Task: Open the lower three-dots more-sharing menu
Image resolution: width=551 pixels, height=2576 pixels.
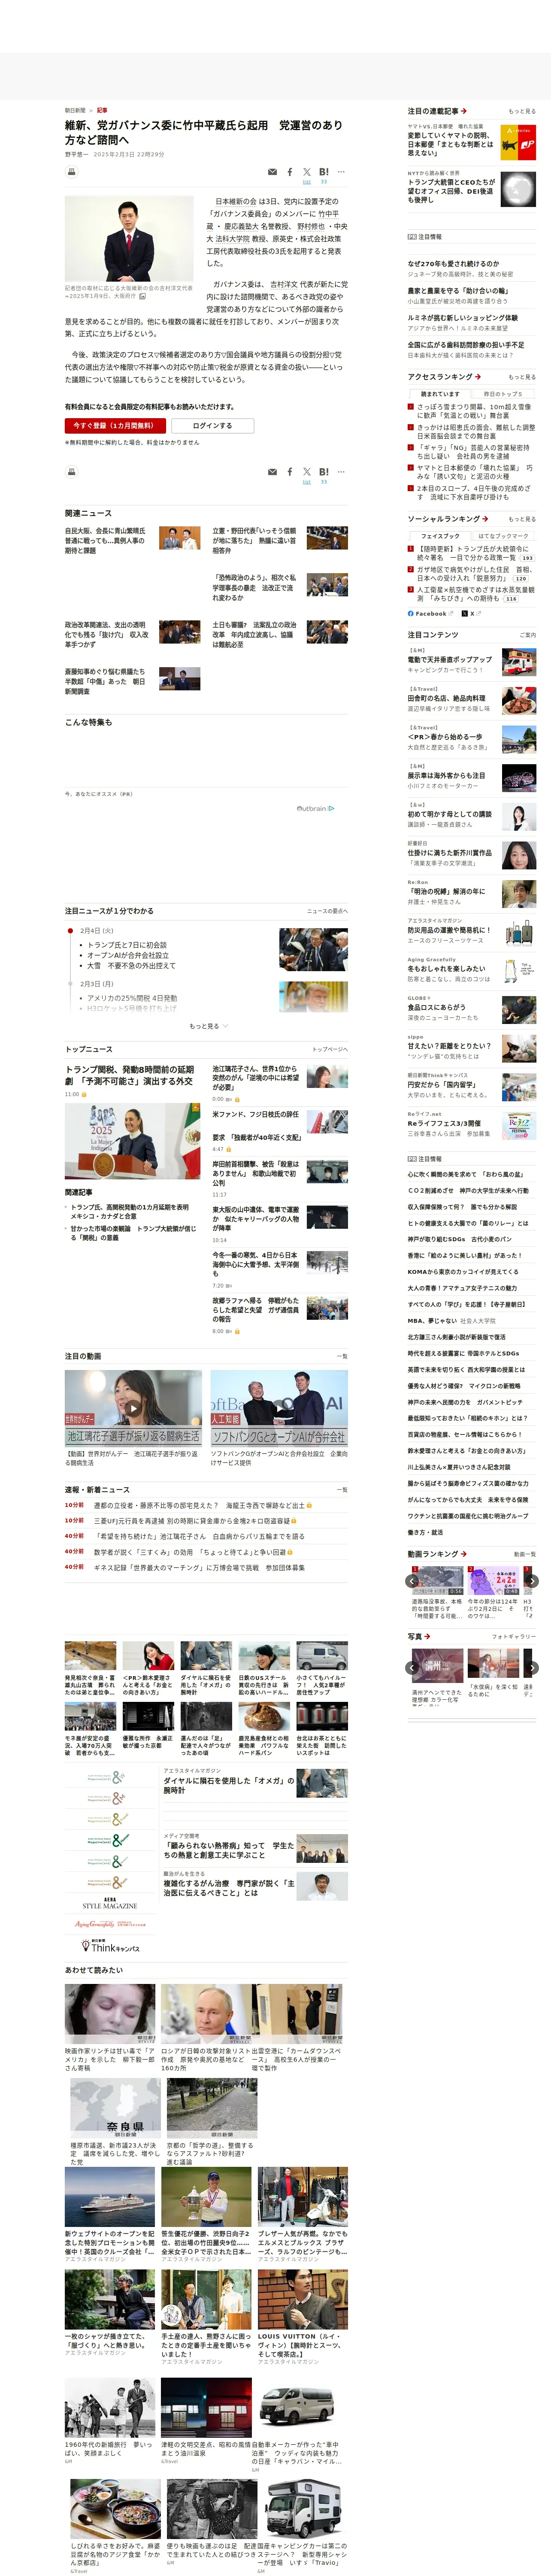Action: (341, 472)
